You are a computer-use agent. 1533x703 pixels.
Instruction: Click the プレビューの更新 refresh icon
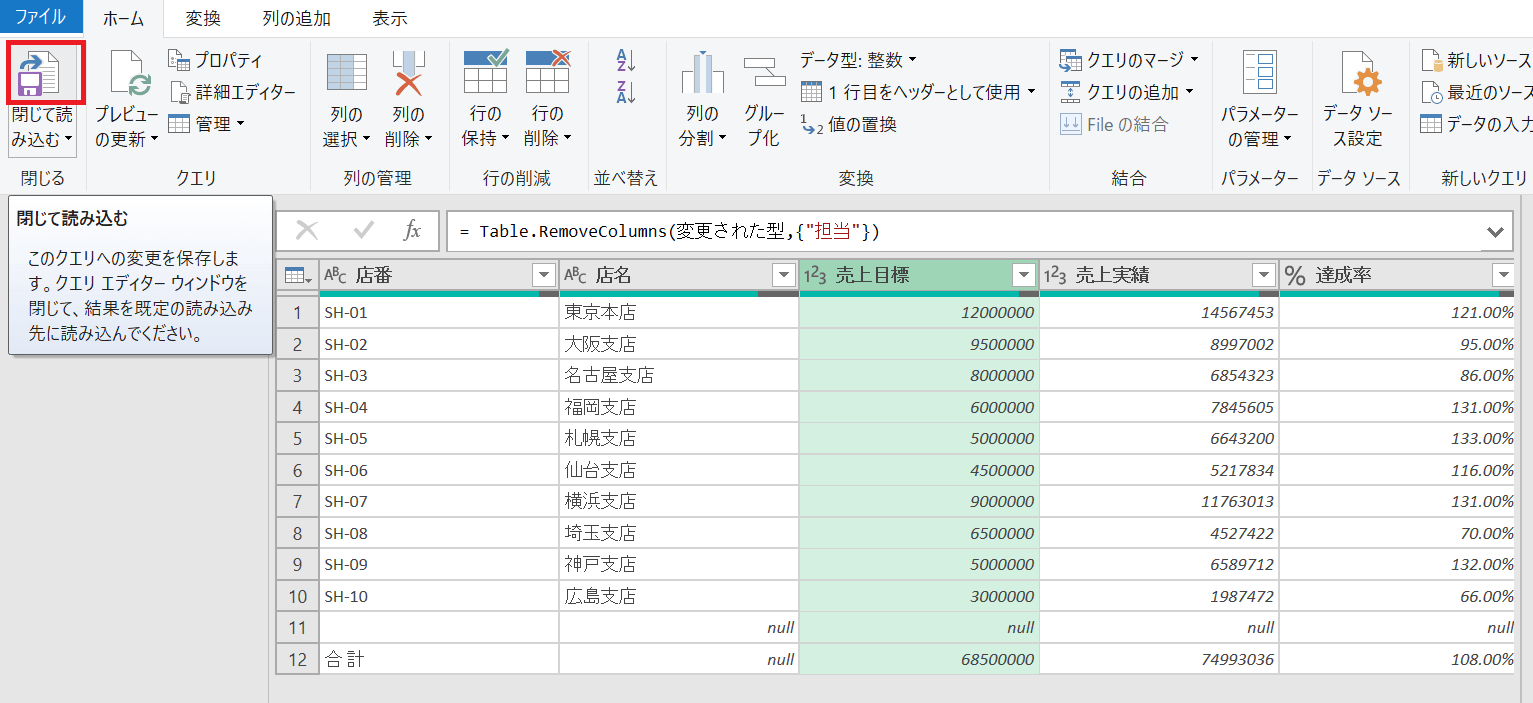tap(129, 75)
